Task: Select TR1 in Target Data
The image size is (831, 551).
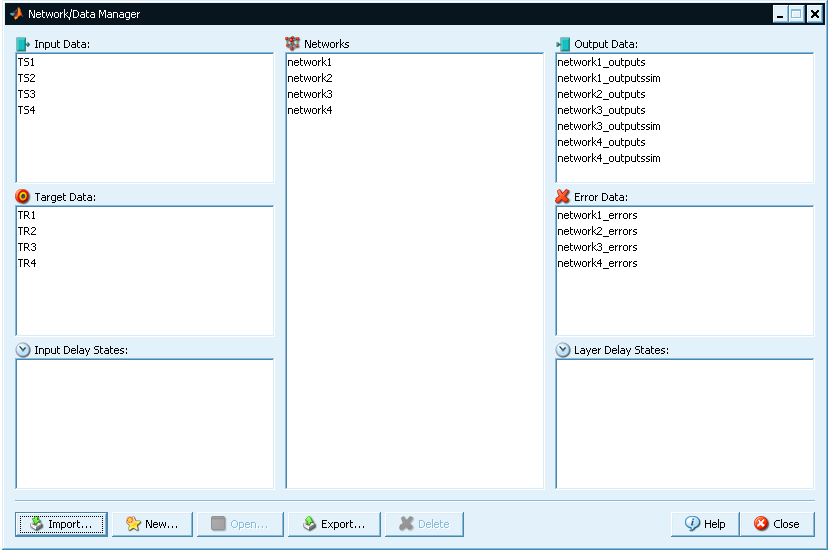Action: pos(145,215)
